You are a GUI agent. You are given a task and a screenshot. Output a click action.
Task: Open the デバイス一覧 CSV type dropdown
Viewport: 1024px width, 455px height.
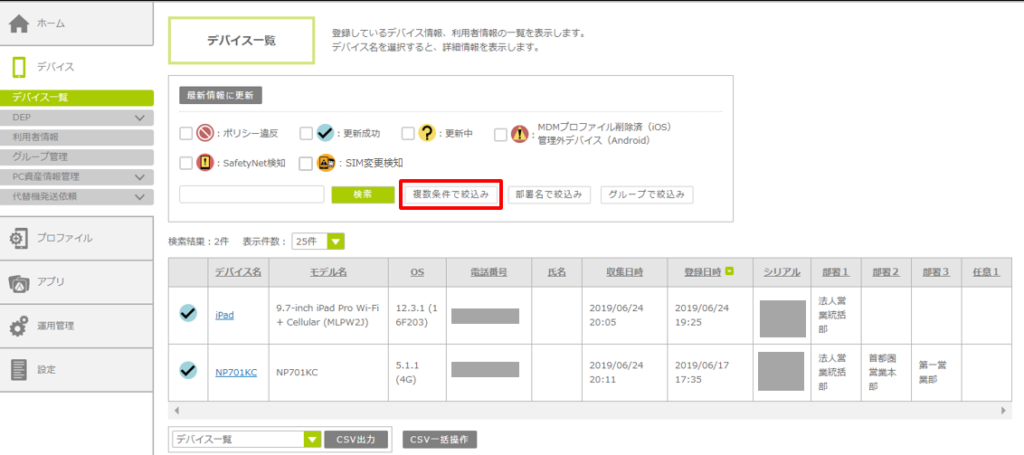245,439
